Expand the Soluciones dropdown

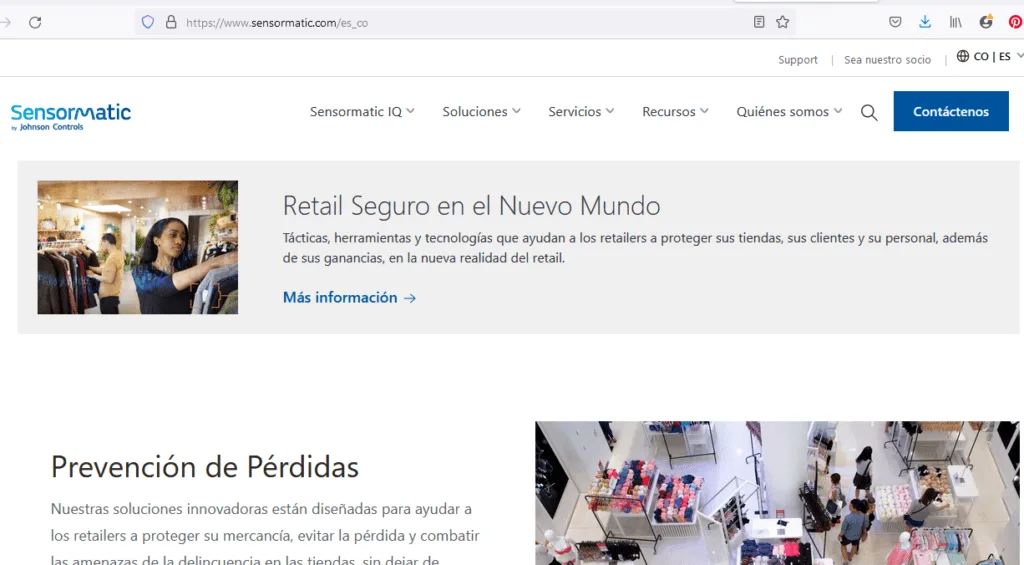point(481,112)
